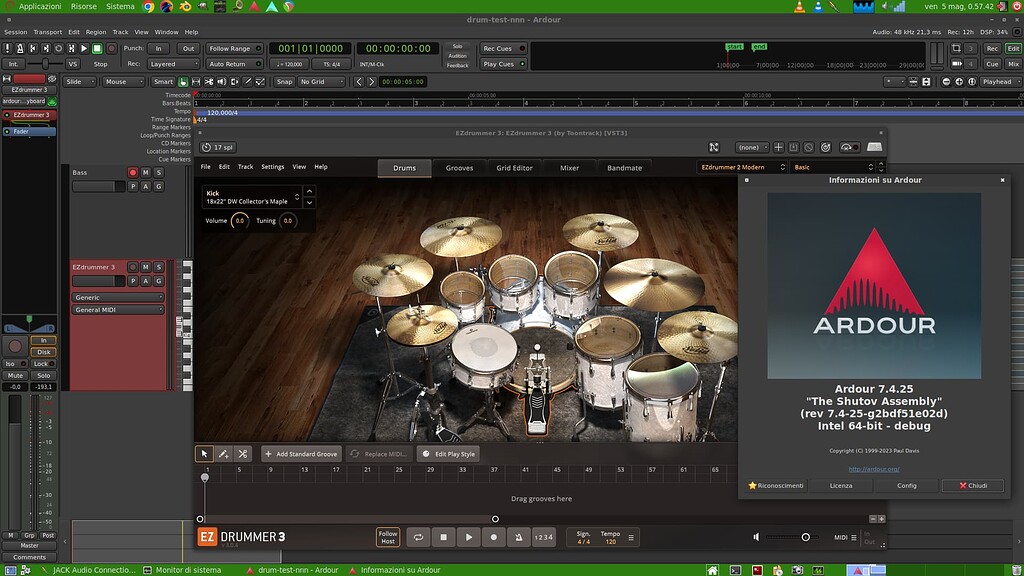
Task: Open the Mouse edit point dropdown
Action: pyautogui.click(x=123, y=82)
